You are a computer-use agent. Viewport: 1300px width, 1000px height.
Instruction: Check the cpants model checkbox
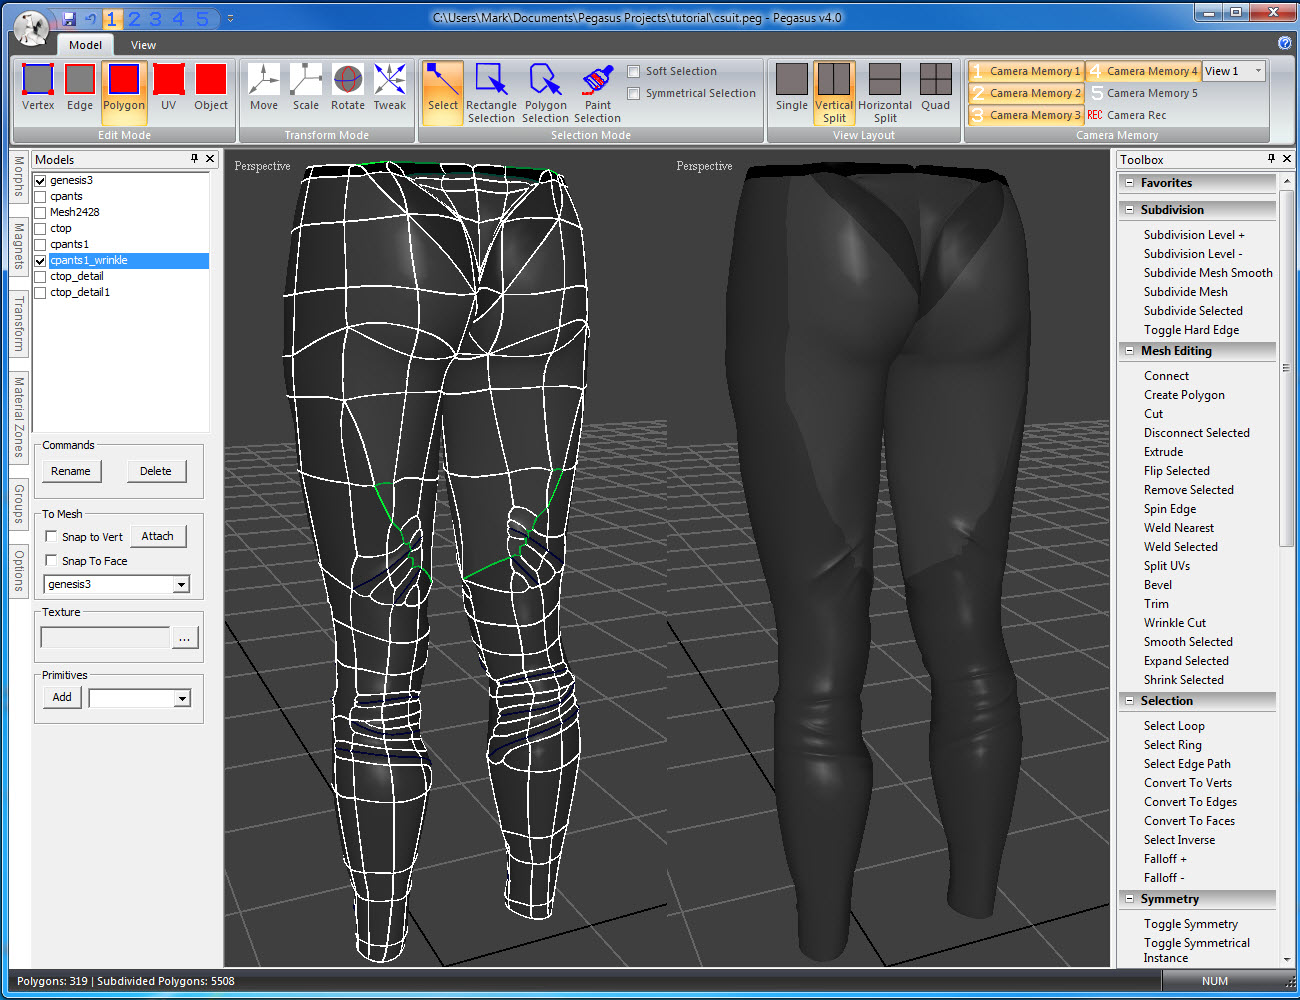(x=40, y=196)
